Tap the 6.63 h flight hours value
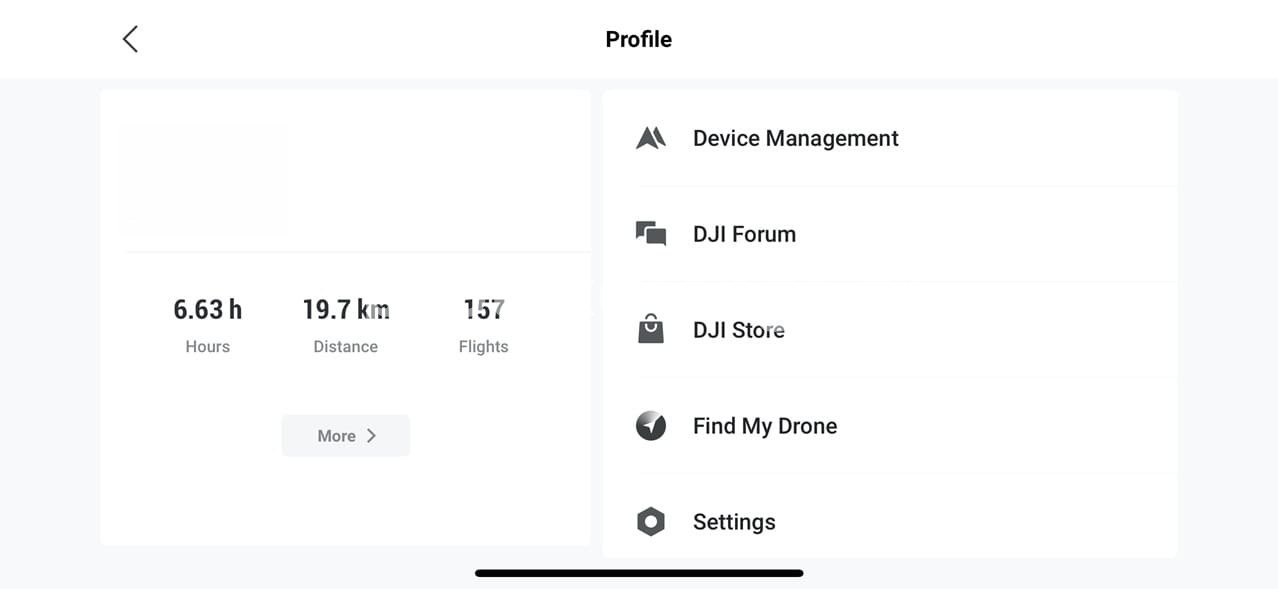 point(207,310)
